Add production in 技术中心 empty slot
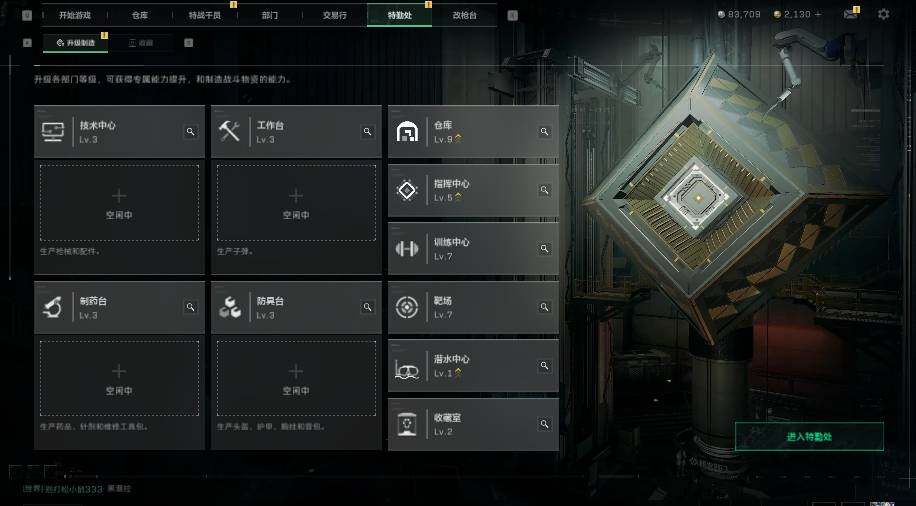The height and width of the screenshot is (506, 916). [119, 203]
